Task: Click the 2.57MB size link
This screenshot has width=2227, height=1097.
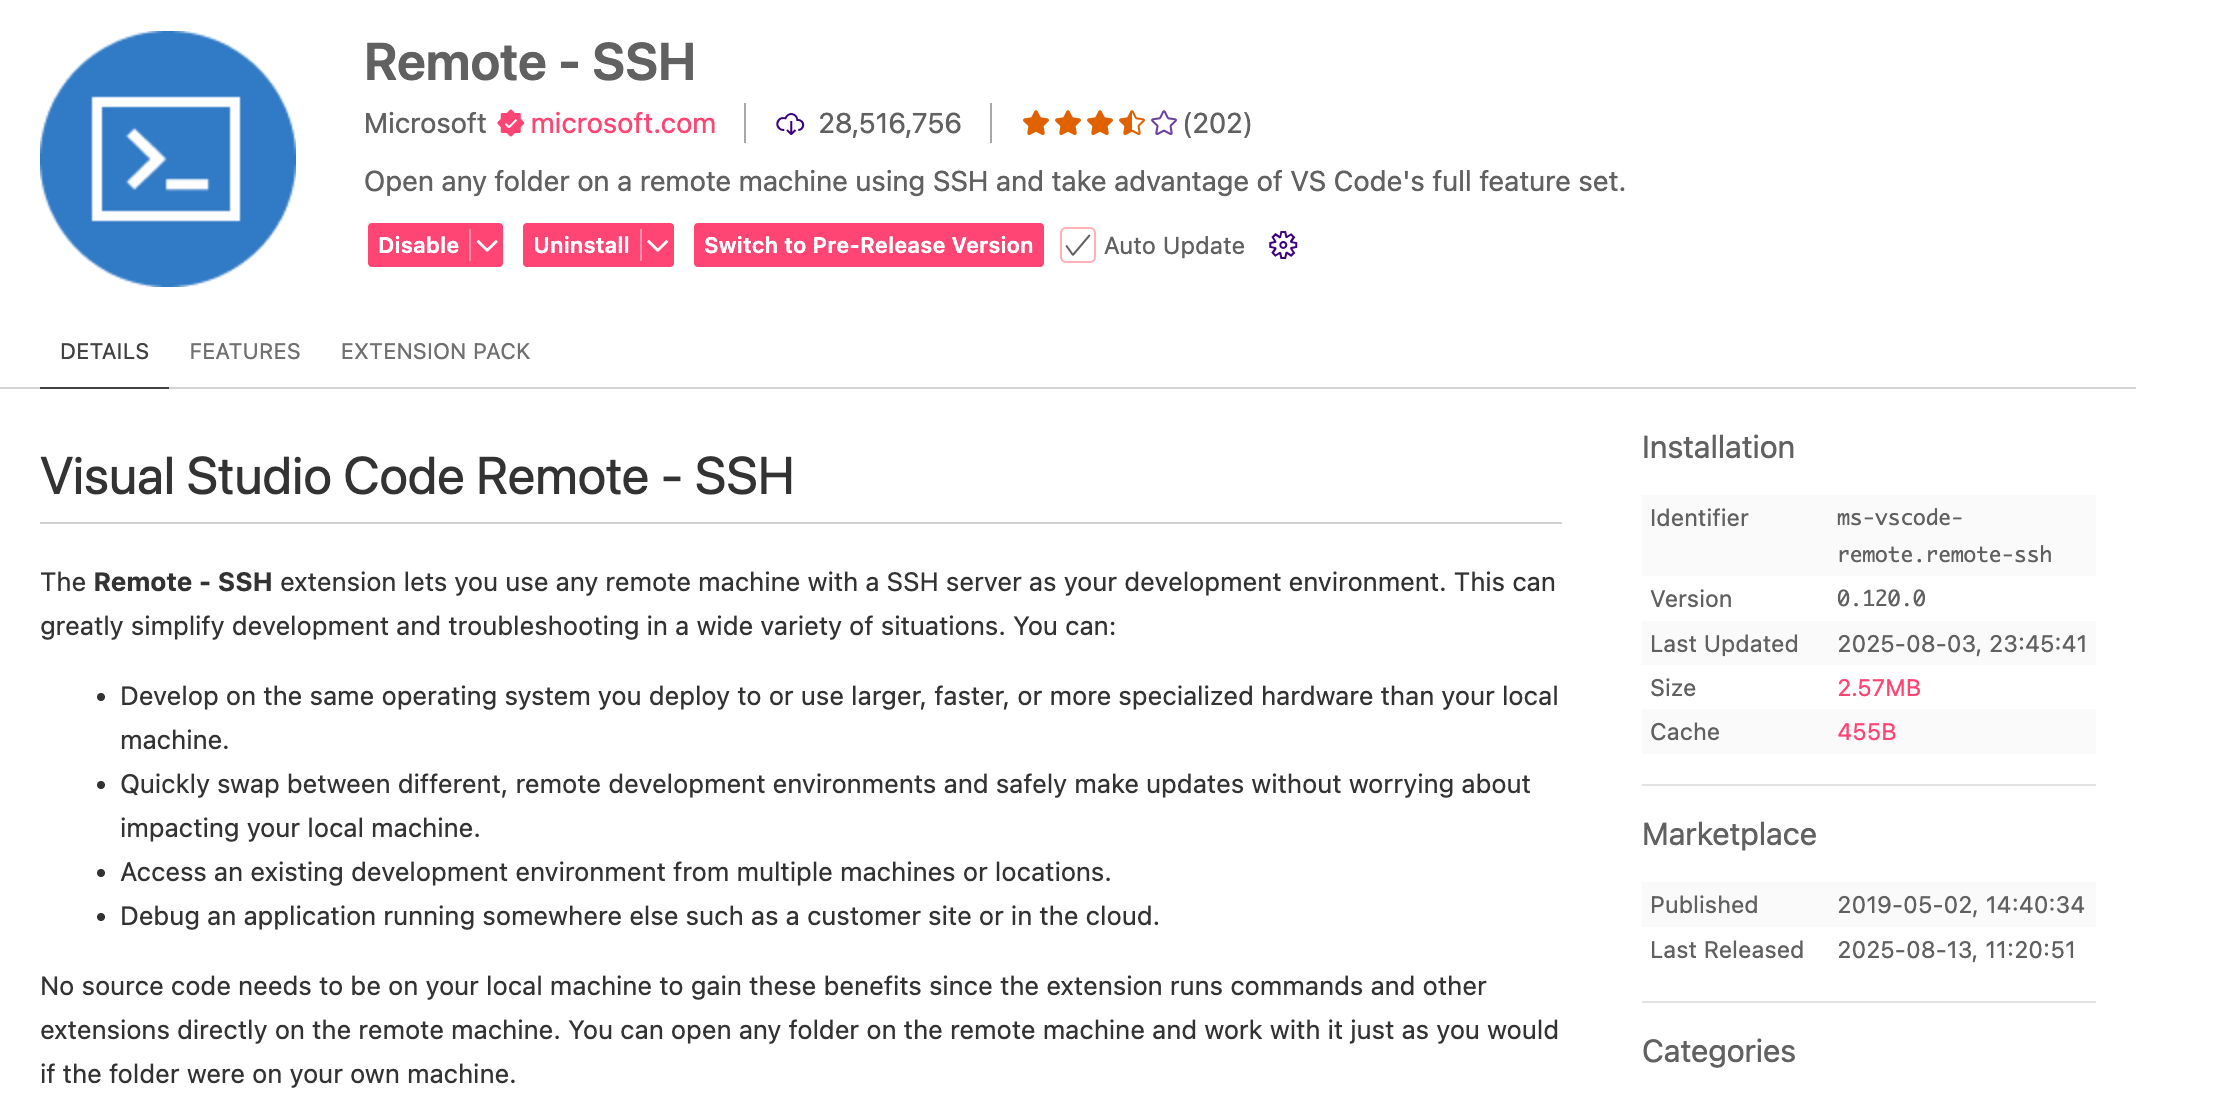Action: coord(1879,688)
